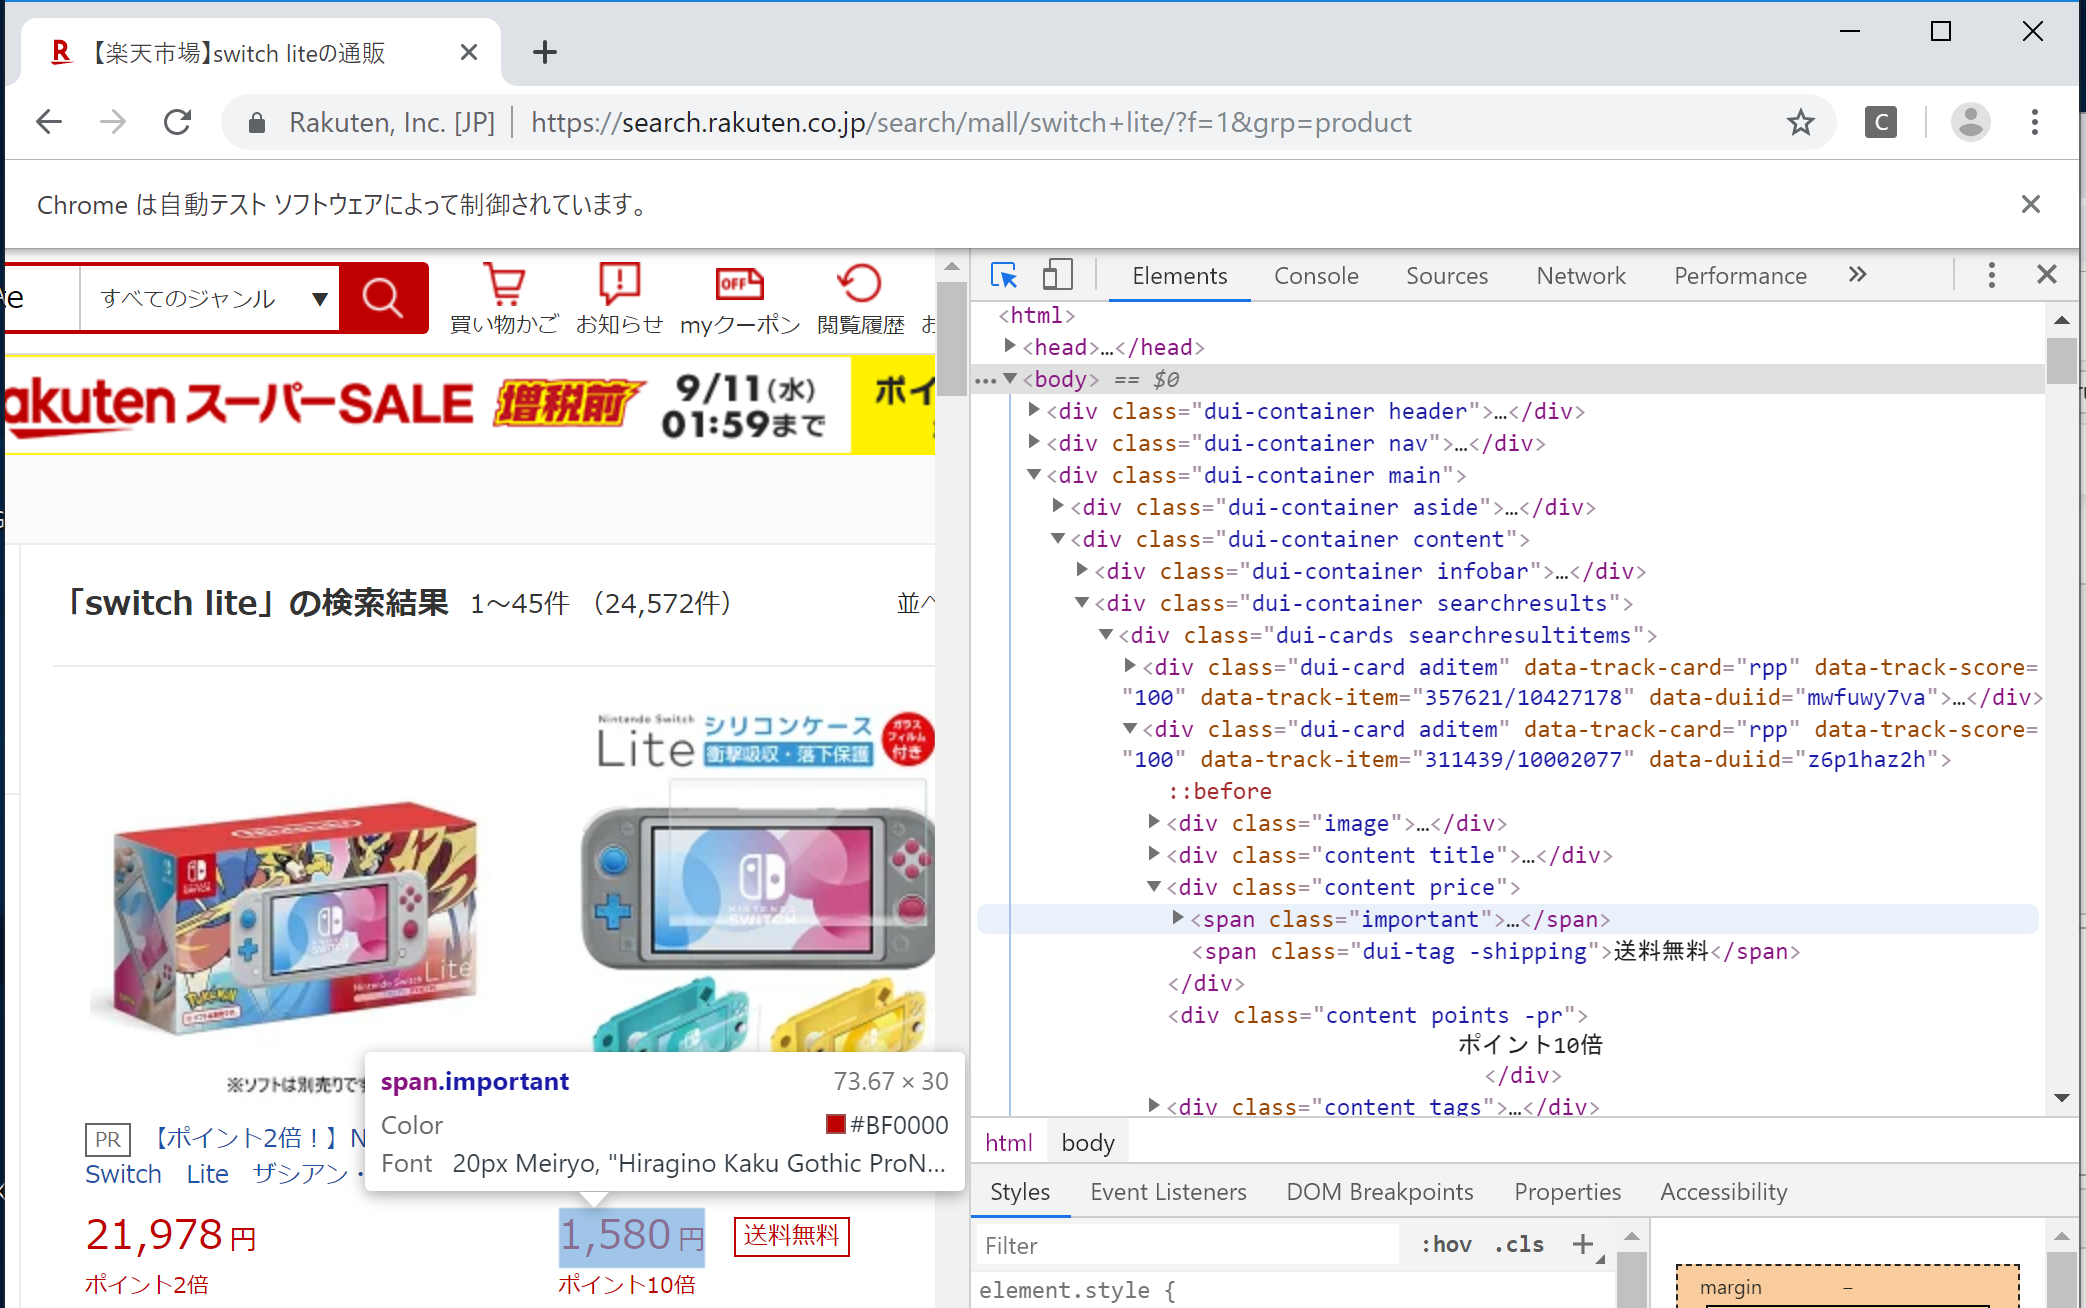Reload the page
Screen dimensions: 2086x1308
click(x=178, y=122)
